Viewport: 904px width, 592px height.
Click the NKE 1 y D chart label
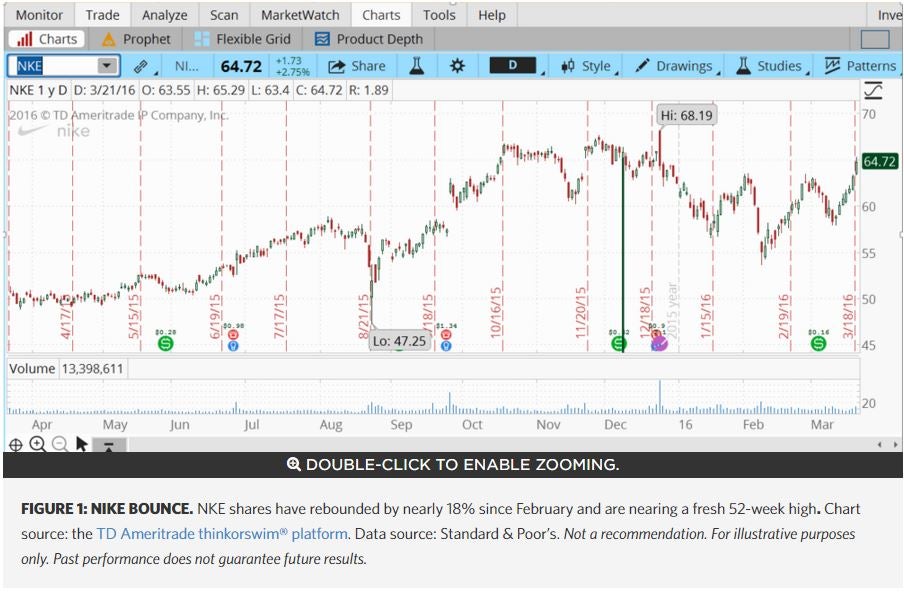[38, 90]
